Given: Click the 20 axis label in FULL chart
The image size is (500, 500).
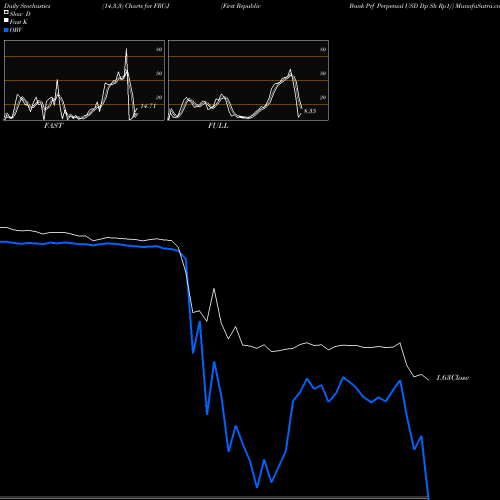Looking at the screenshot, I should 323,97.
